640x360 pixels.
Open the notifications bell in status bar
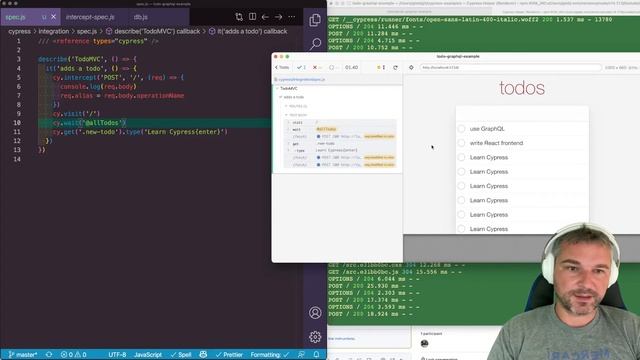pos(316,355)
